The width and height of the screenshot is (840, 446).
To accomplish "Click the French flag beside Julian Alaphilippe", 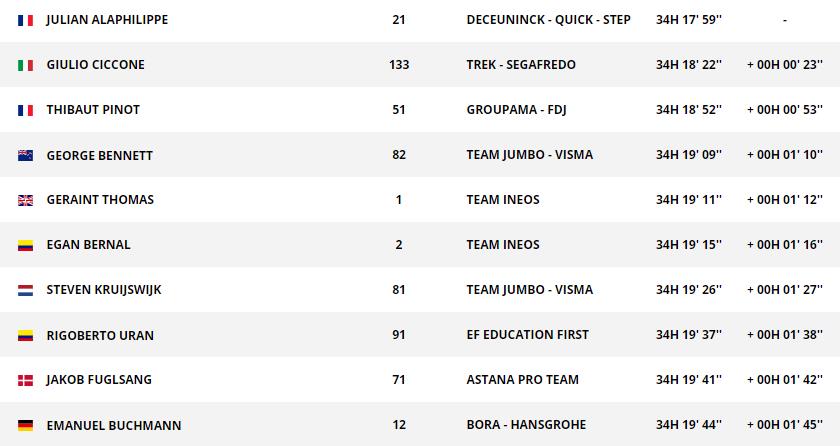I will tap(25, 20).
